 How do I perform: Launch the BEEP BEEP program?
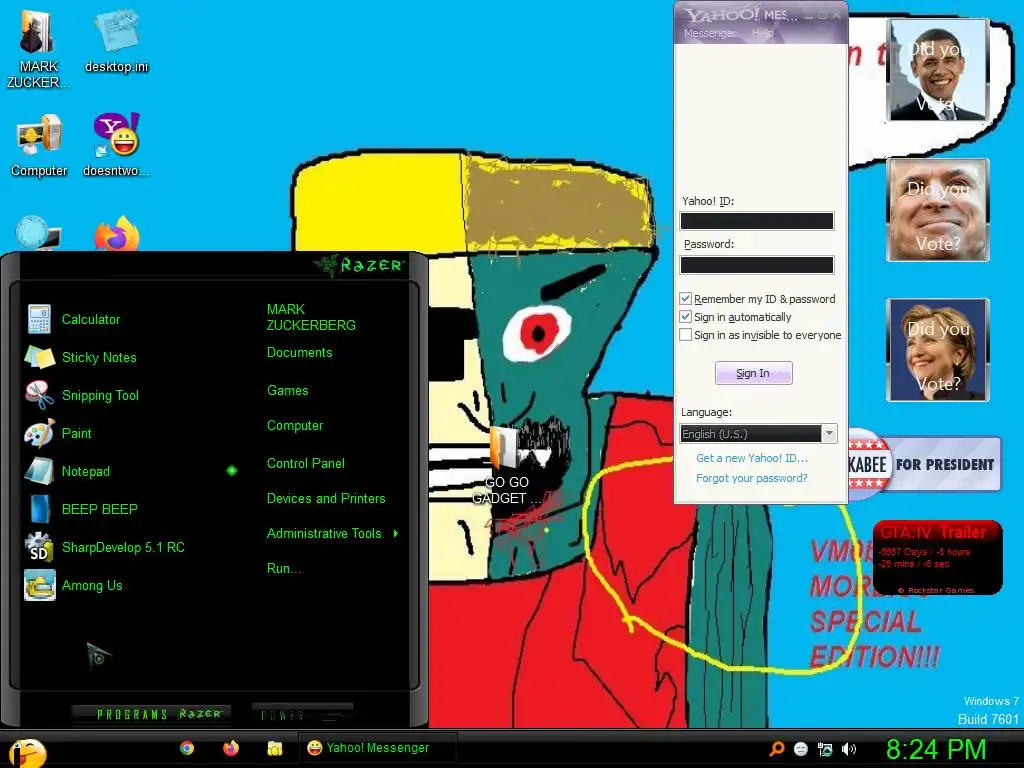[82, 509]
